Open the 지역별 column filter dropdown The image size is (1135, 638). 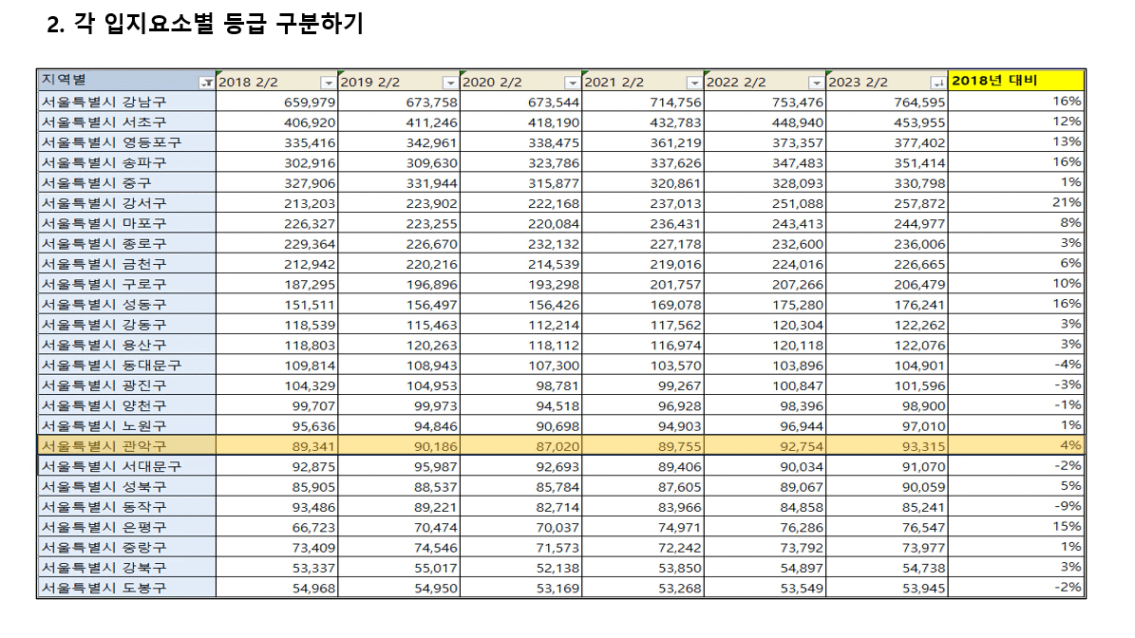[x=207, y=83]
